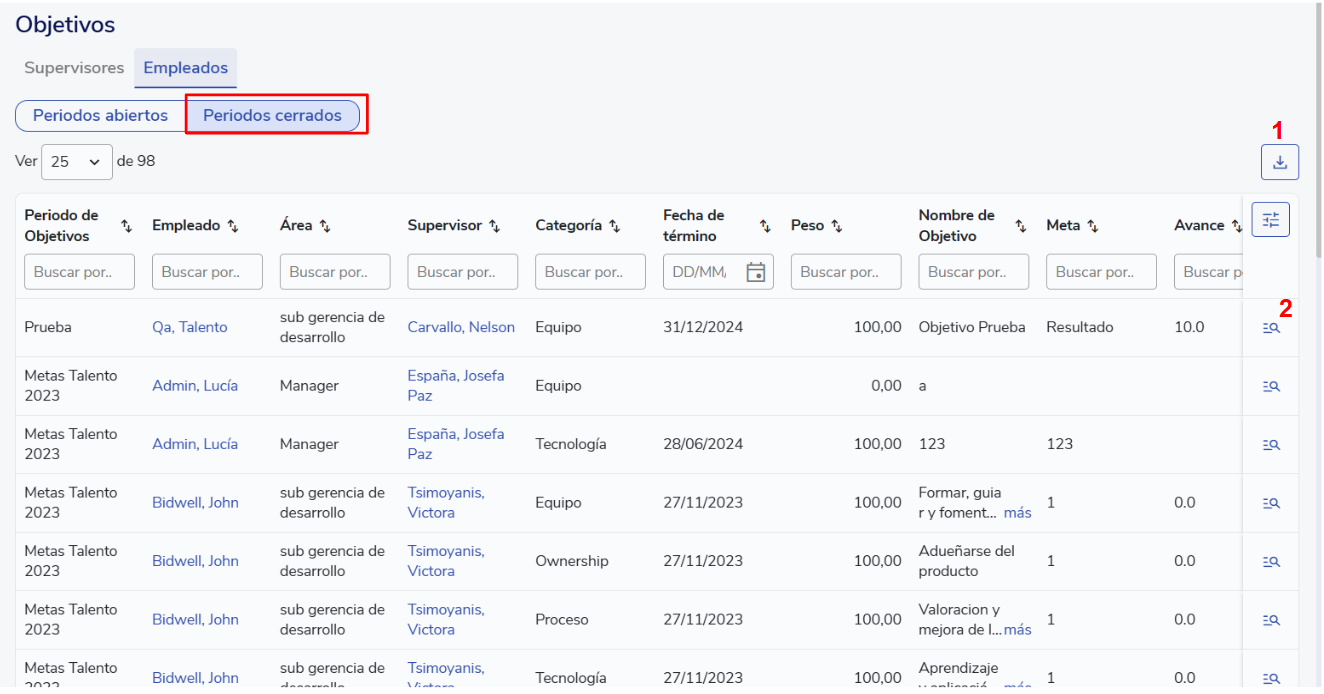
Task: Sort by Peso column
Action: pyautogui.click(x=837, y=226)
